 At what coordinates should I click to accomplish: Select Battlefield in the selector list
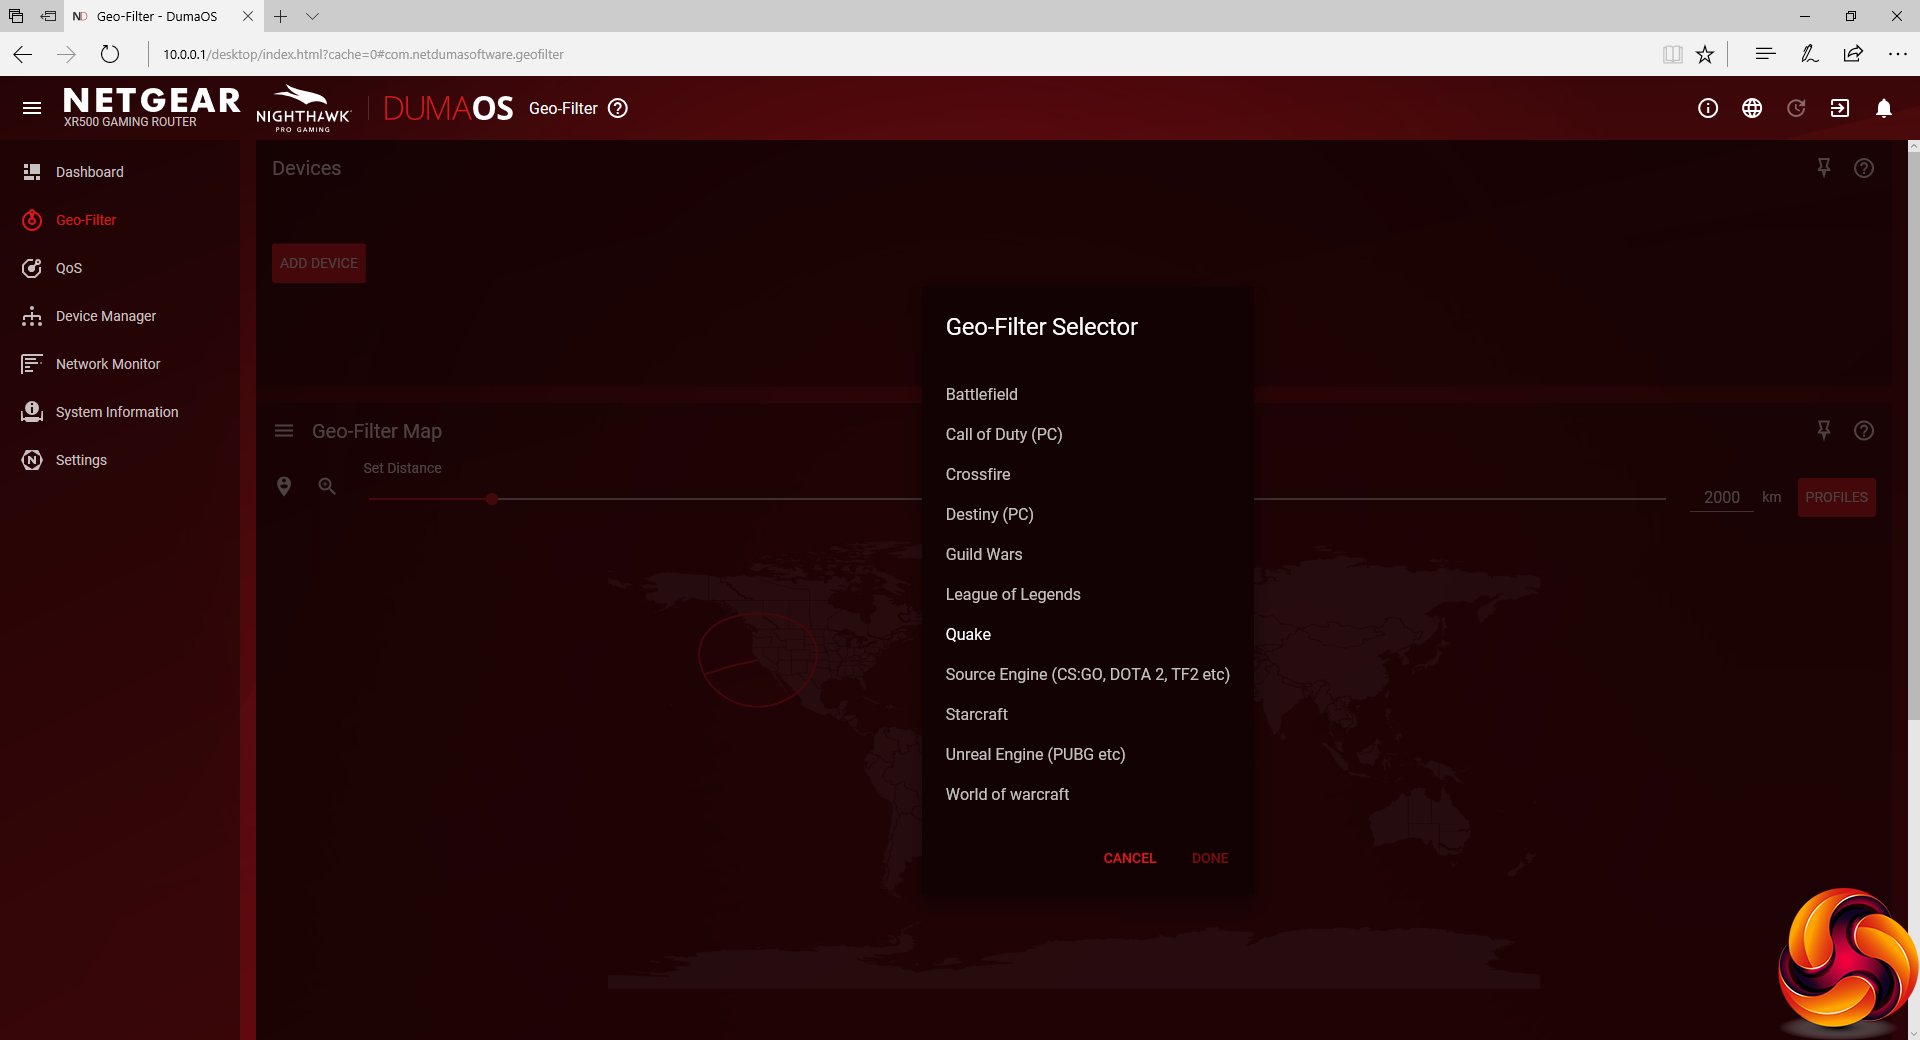1088,394
